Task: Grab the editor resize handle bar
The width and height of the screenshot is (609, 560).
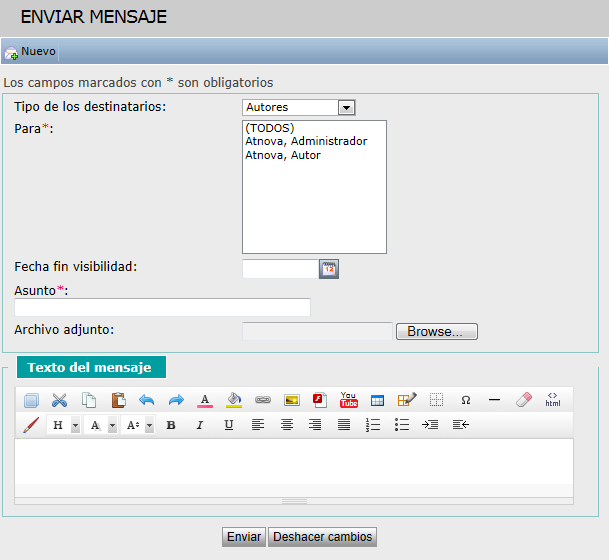Action: pyautogui.click(x=294, y=501)
